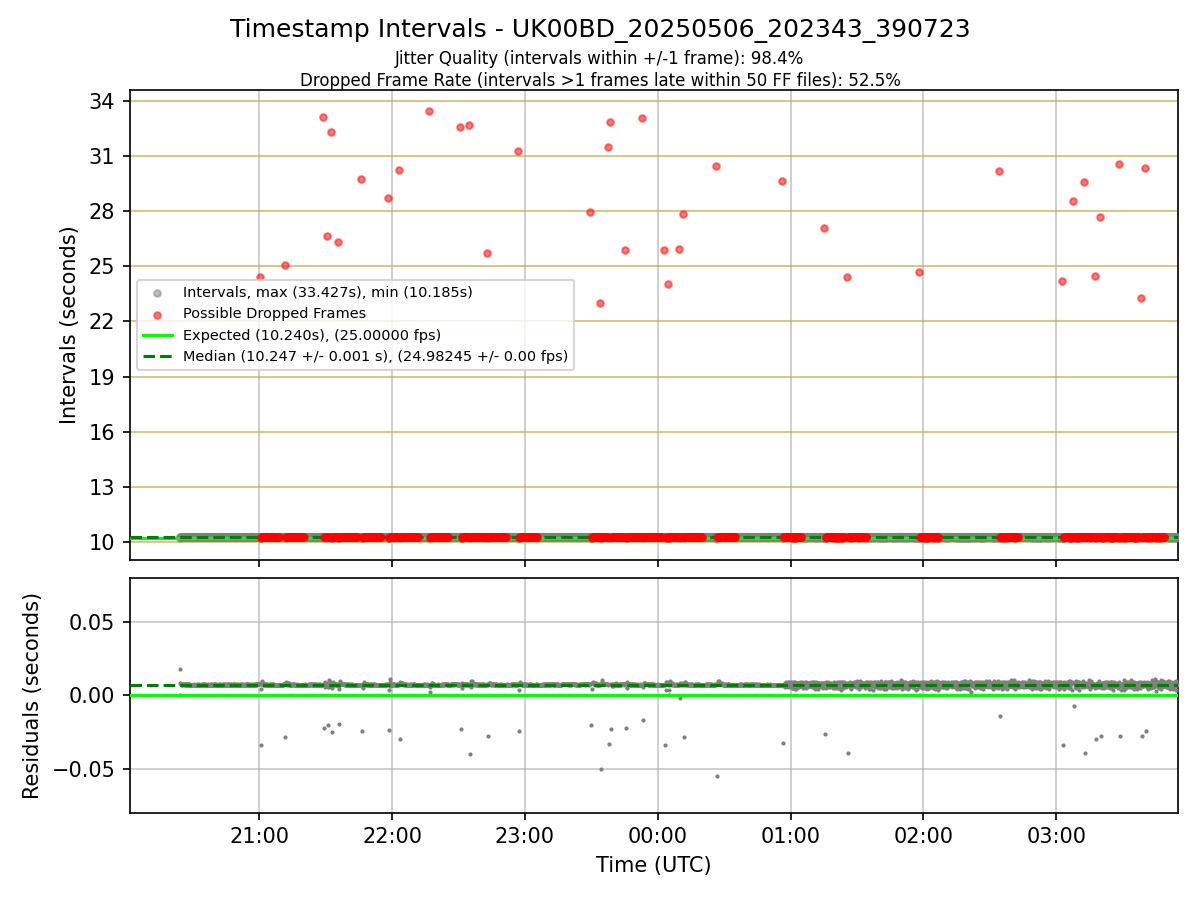This screenshot has height=900, width=1200.
Task: Click the 'Time (UTC)' x-axis label
Action: point(654,865)
